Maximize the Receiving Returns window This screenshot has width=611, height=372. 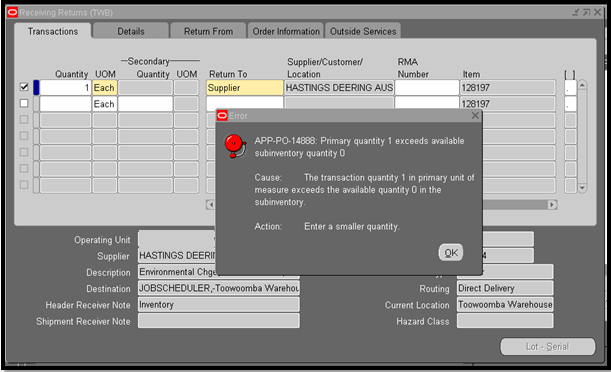click(x=586, y=12)
